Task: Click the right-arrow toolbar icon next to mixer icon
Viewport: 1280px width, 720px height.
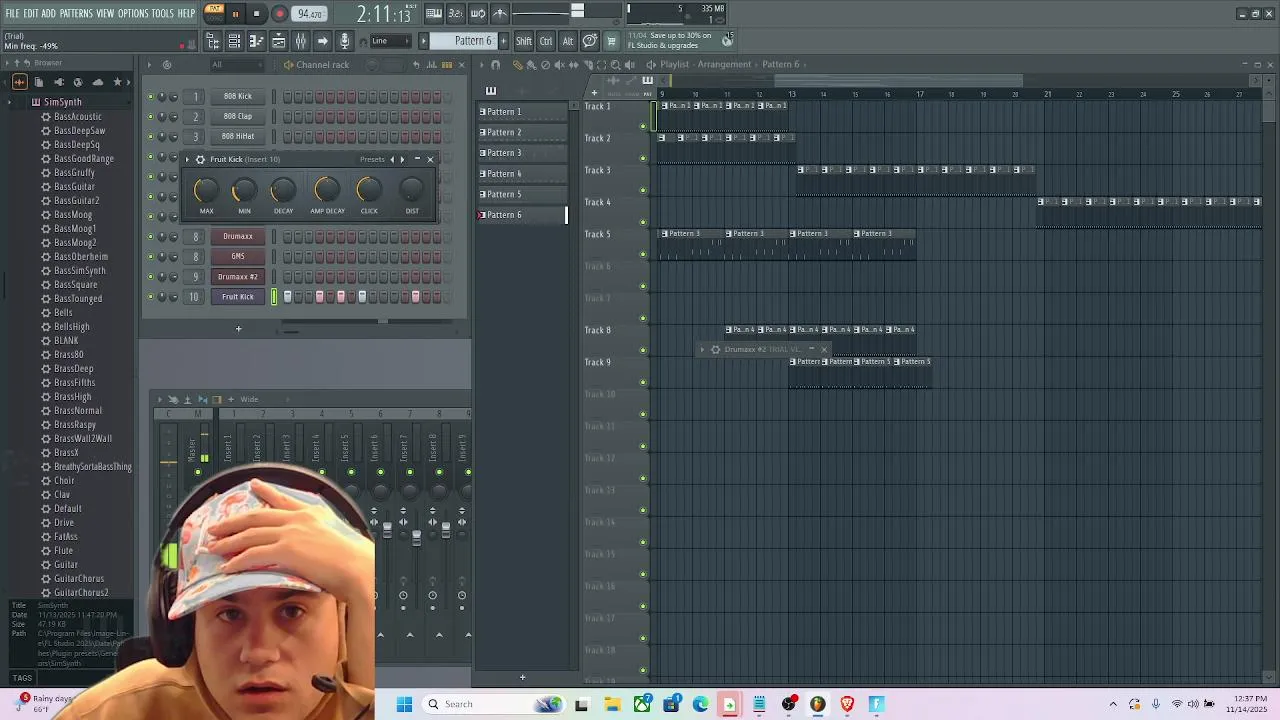Action: 322,41
